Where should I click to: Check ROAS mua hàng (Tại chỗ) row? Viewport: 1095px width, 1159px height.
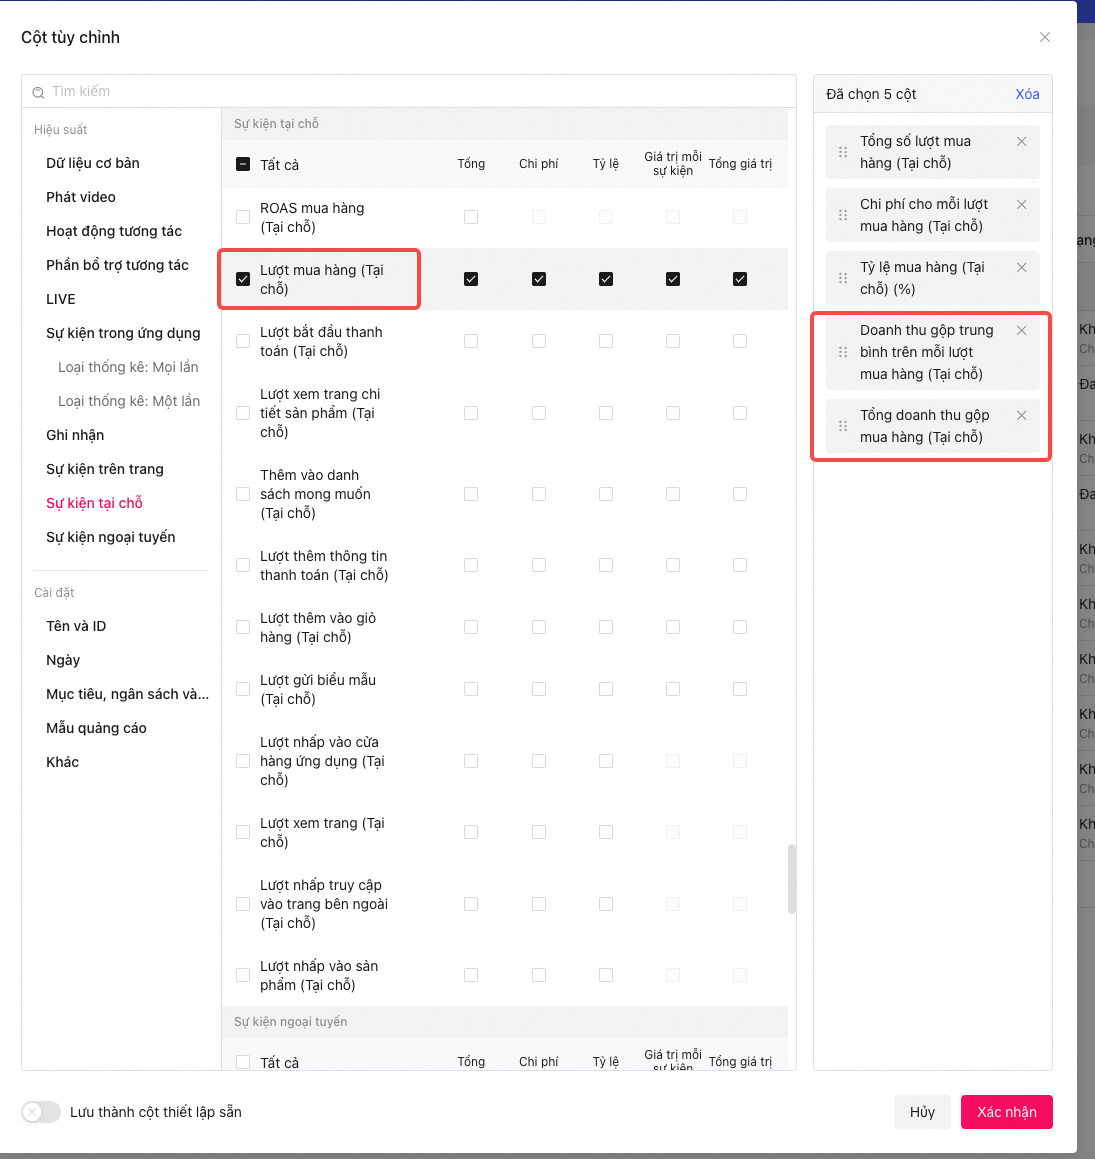(243, 217)
